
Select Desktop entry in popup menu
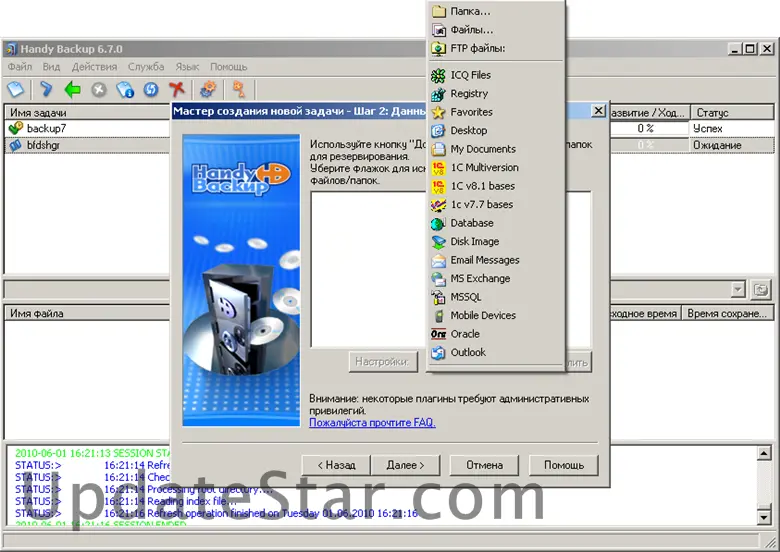[x=496, y=130]
